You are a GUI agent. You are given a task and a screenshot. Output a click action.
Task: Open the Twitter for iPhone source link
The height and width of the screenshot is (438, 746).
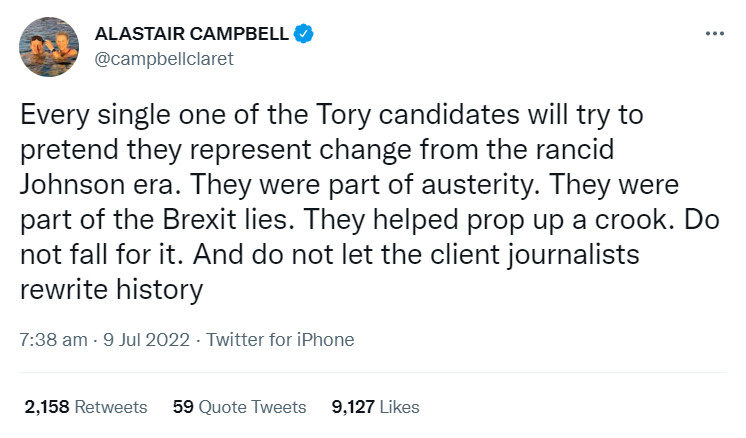coord(281,340)
